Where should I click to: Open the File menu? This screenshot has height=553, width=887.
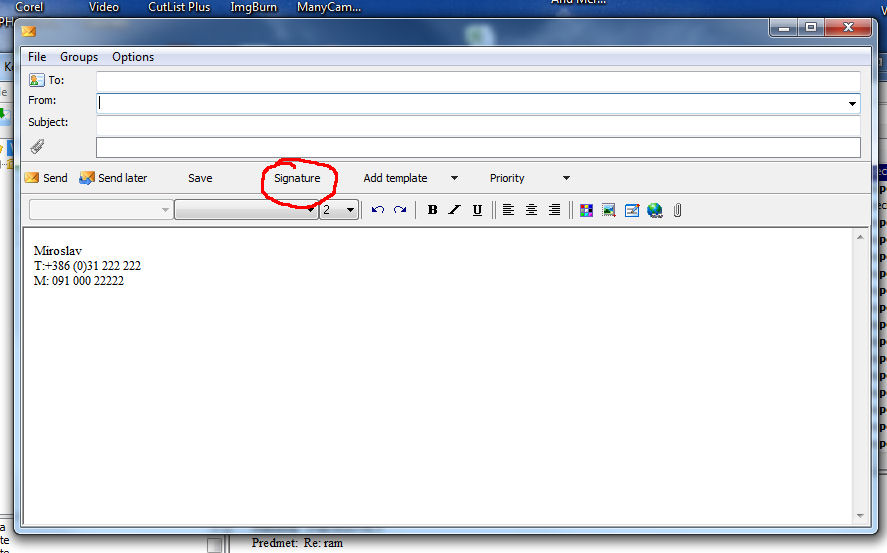click(x=37, y=57)
